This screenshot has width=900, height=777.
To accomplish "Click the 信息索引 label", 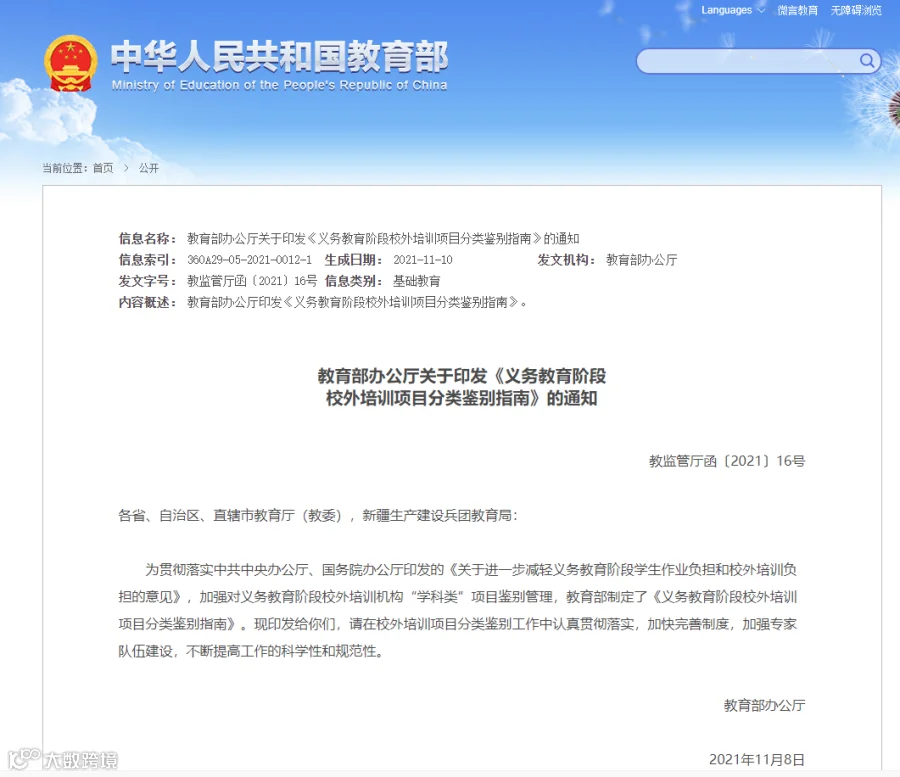I will pyautogui.click(x=147, y=260).
